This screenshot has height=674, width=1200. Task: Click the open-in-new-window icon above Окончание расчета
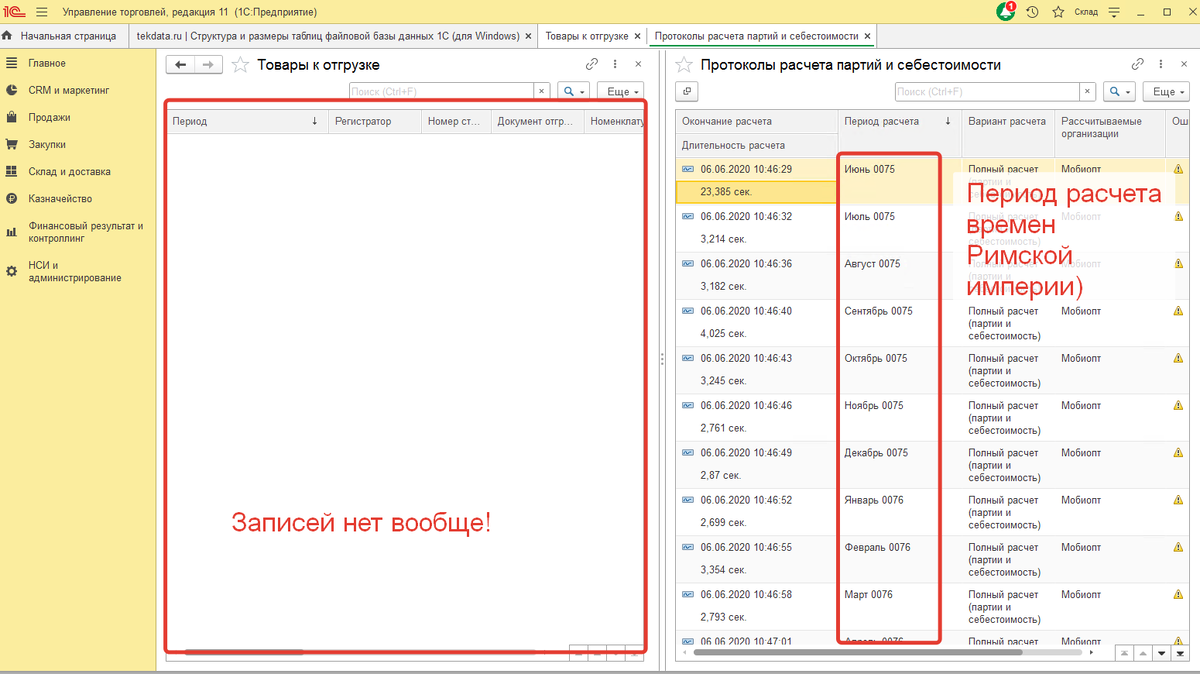(x=687, y=91)
